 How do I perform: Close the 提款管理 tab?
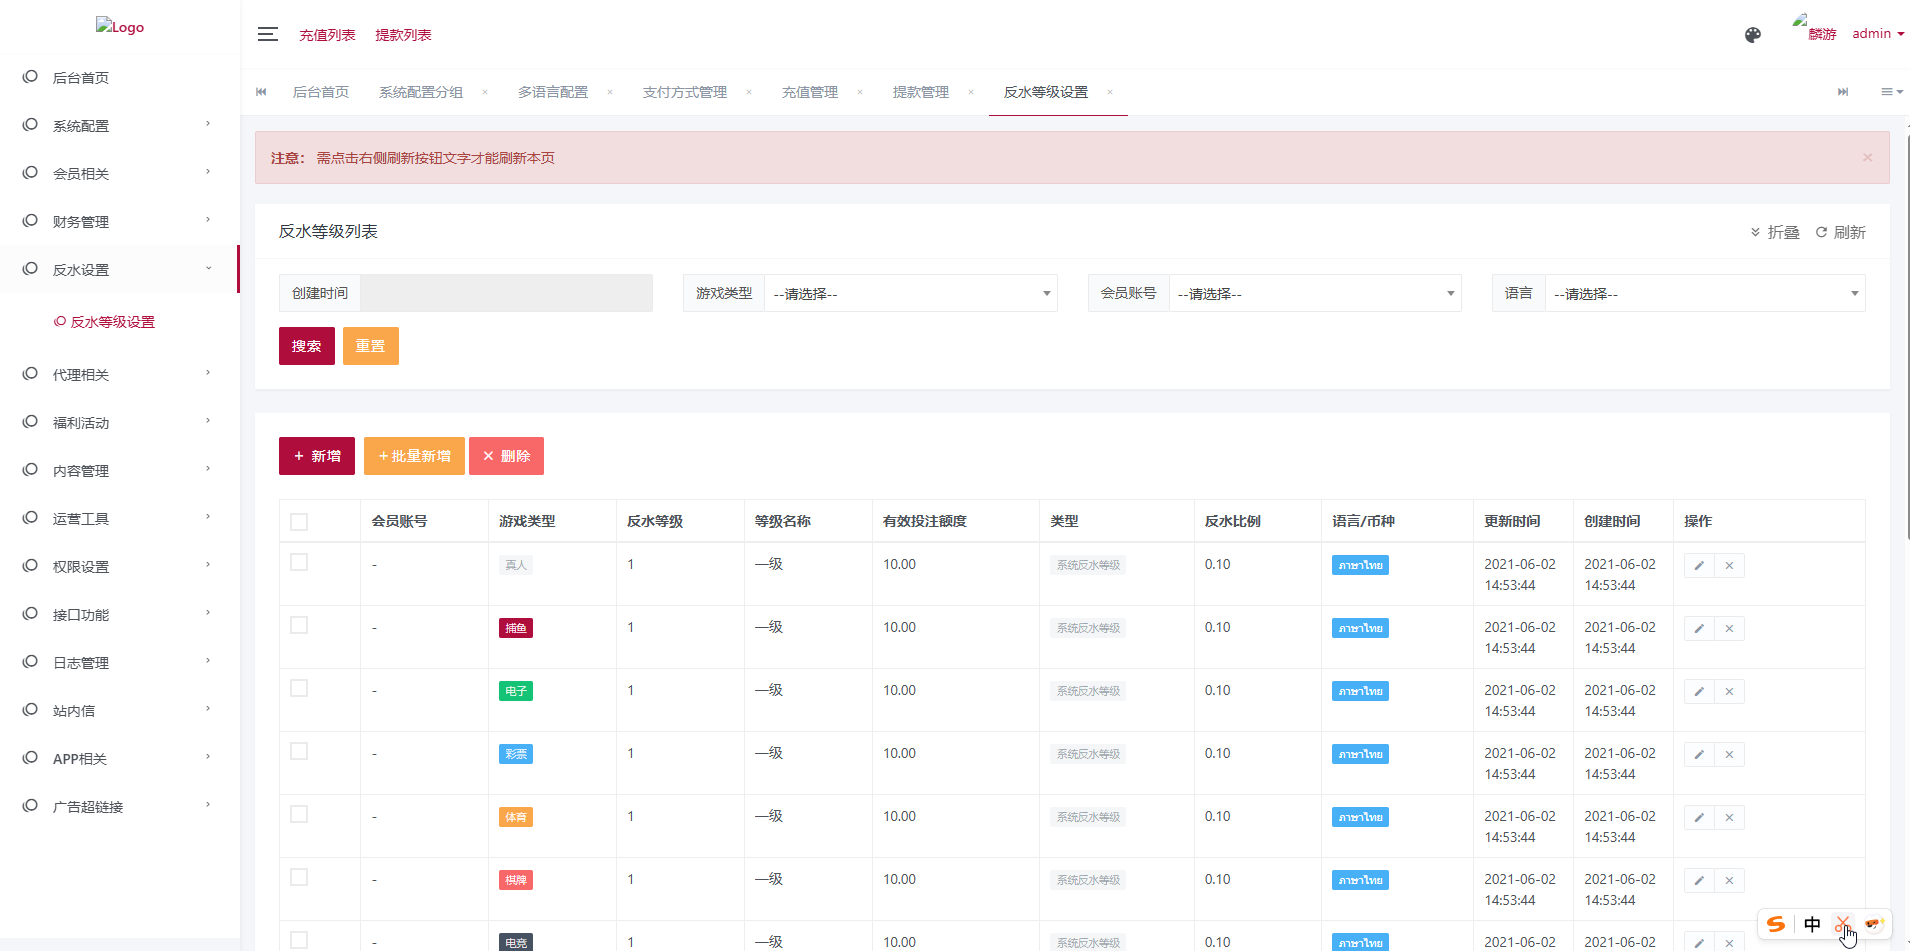[971, 92]
